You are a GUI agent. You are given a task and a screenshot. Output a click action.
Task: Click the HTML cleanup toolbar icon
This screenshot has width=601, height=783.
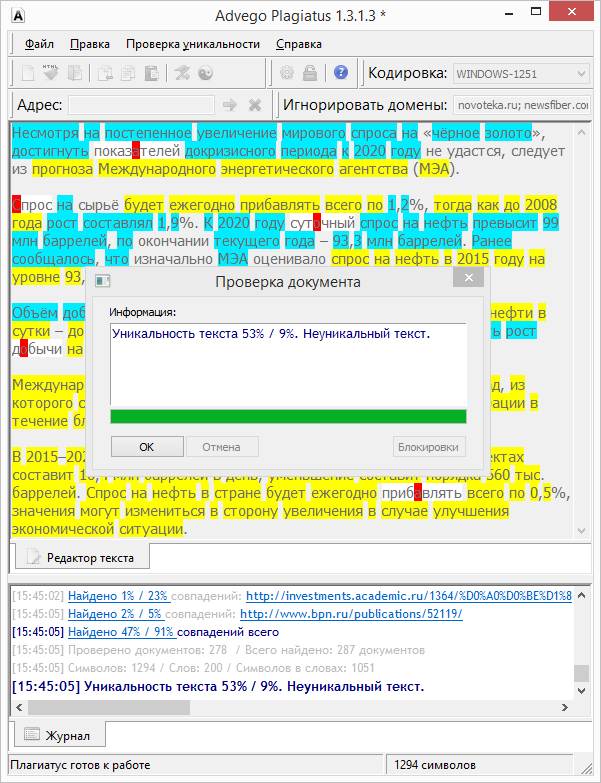pos(50,73)
